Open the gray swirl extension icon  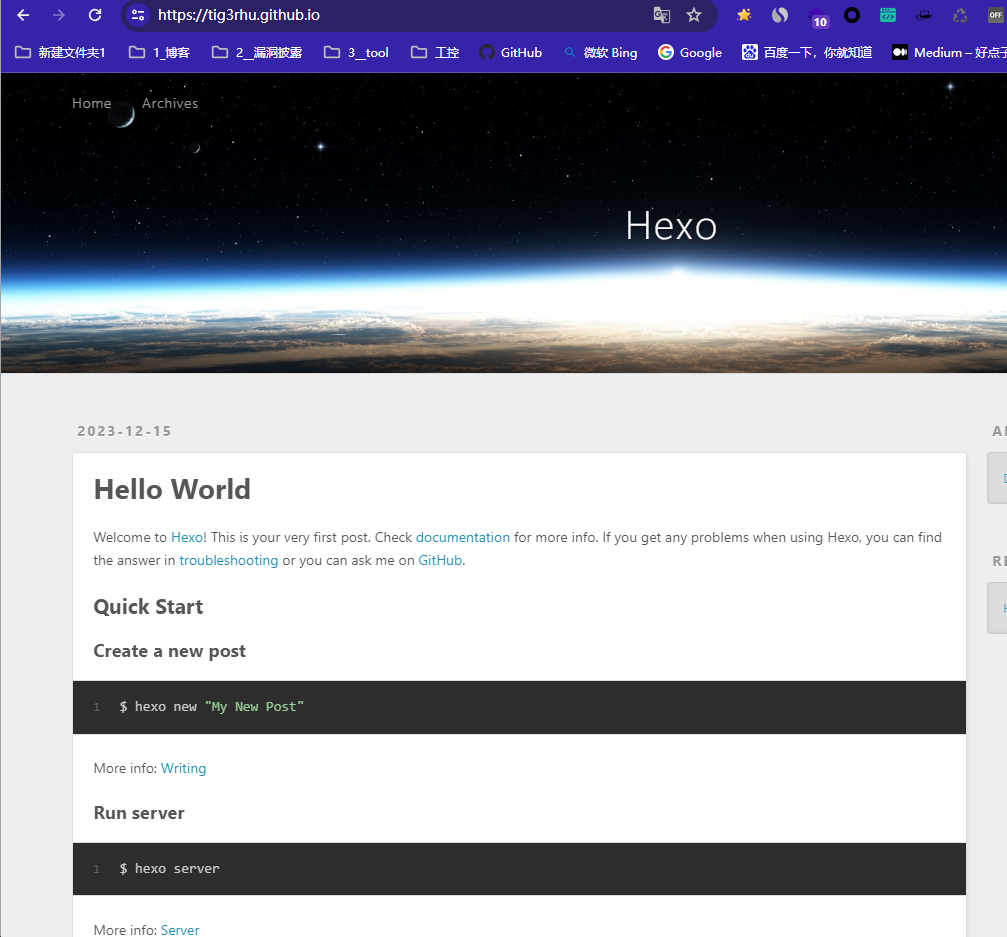pyautogui.click(x=780, y=15)
